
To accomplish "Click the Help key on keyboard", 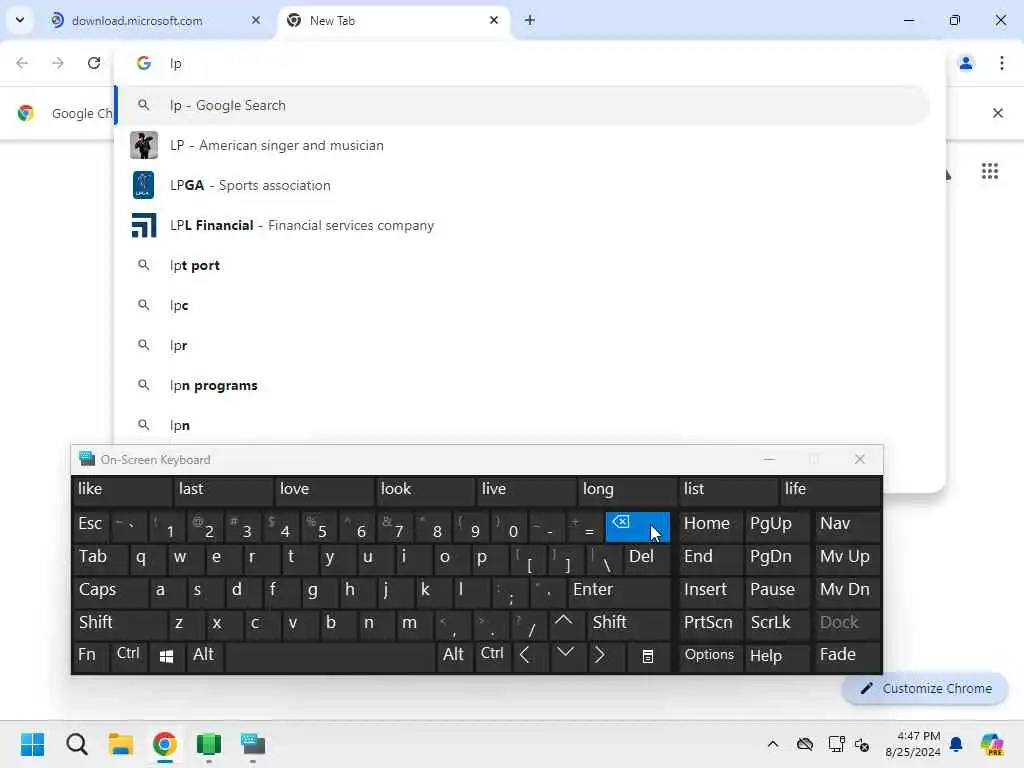I will (776, 656).
